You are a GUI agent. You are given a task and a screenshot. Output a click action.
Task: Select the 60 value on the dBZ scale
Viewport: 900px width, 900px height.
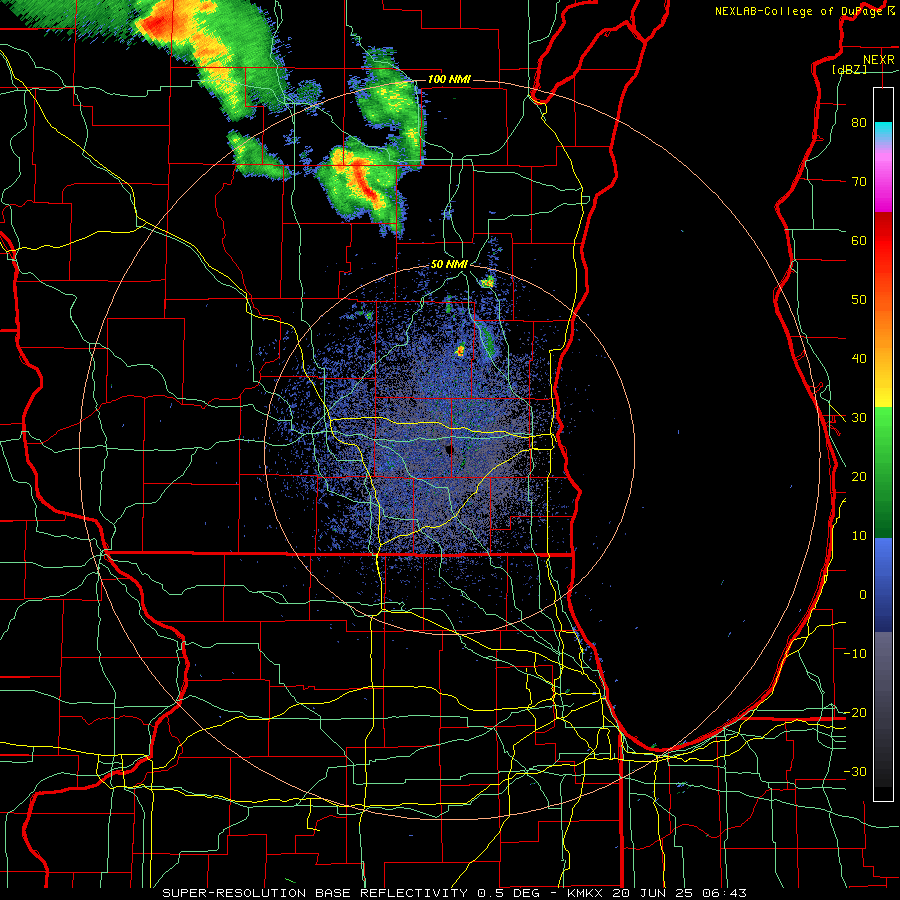point(859,240)
